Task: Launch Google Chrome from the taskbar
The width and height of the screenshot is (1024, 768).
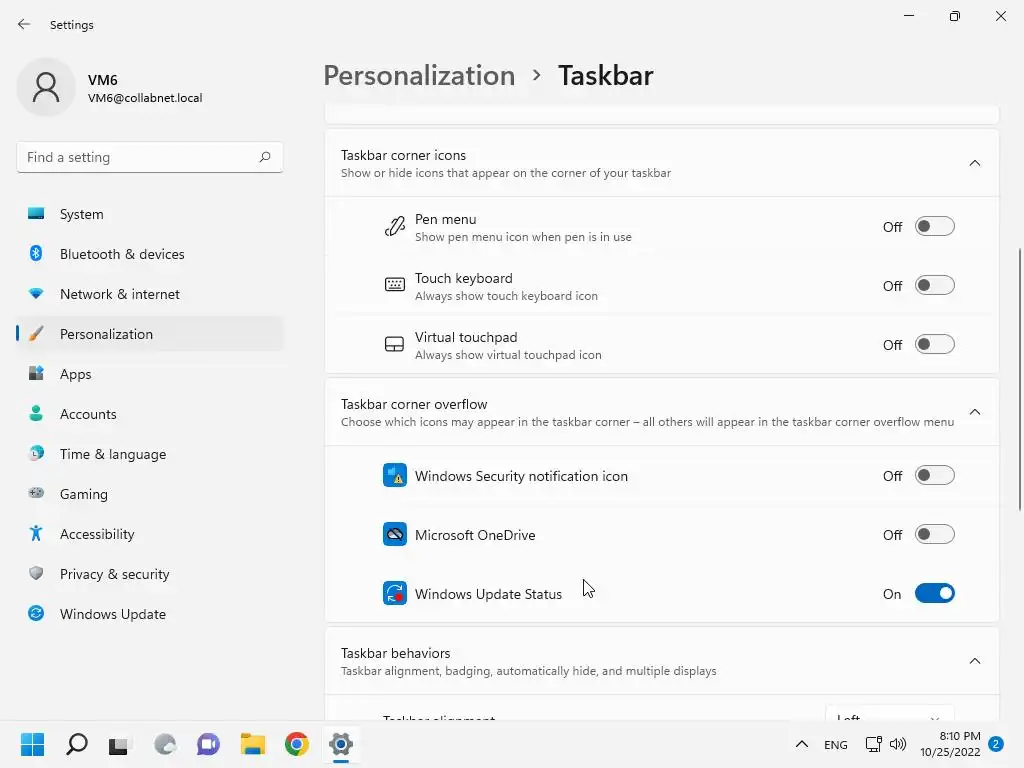Action: pos(296,744)
